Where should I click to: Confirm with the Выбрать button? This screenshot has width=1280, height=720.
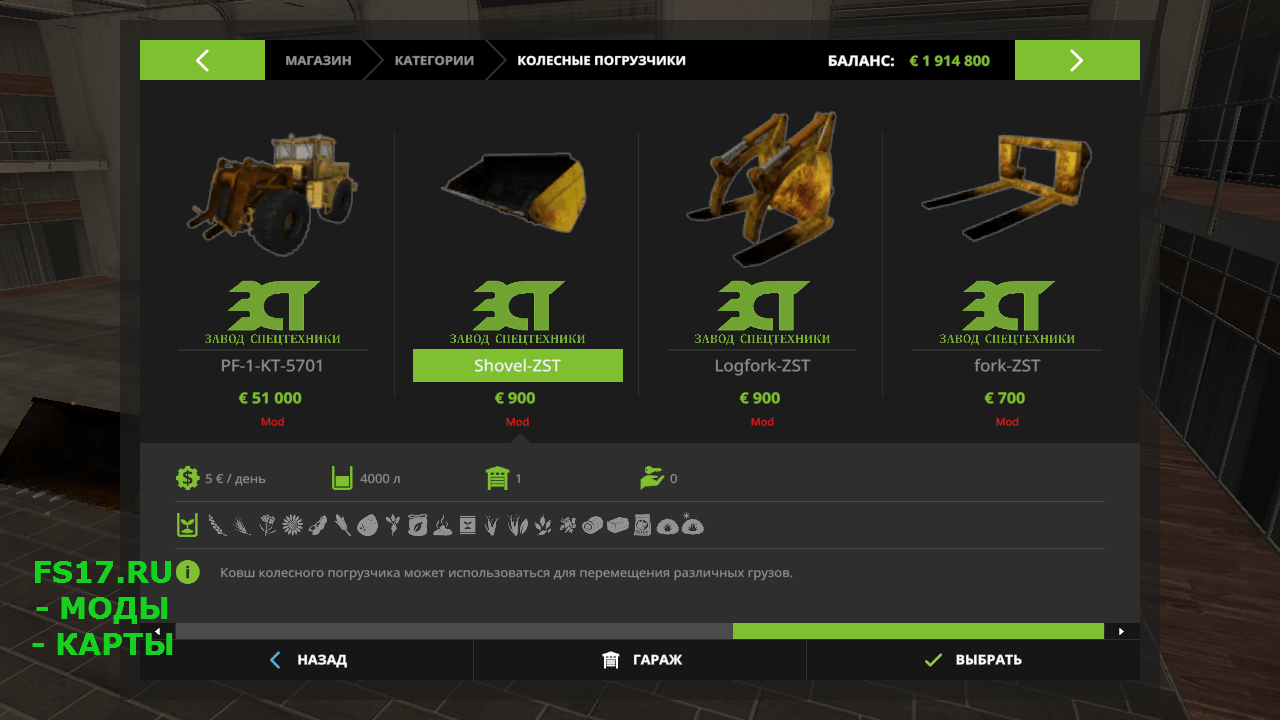pos(973,660)
